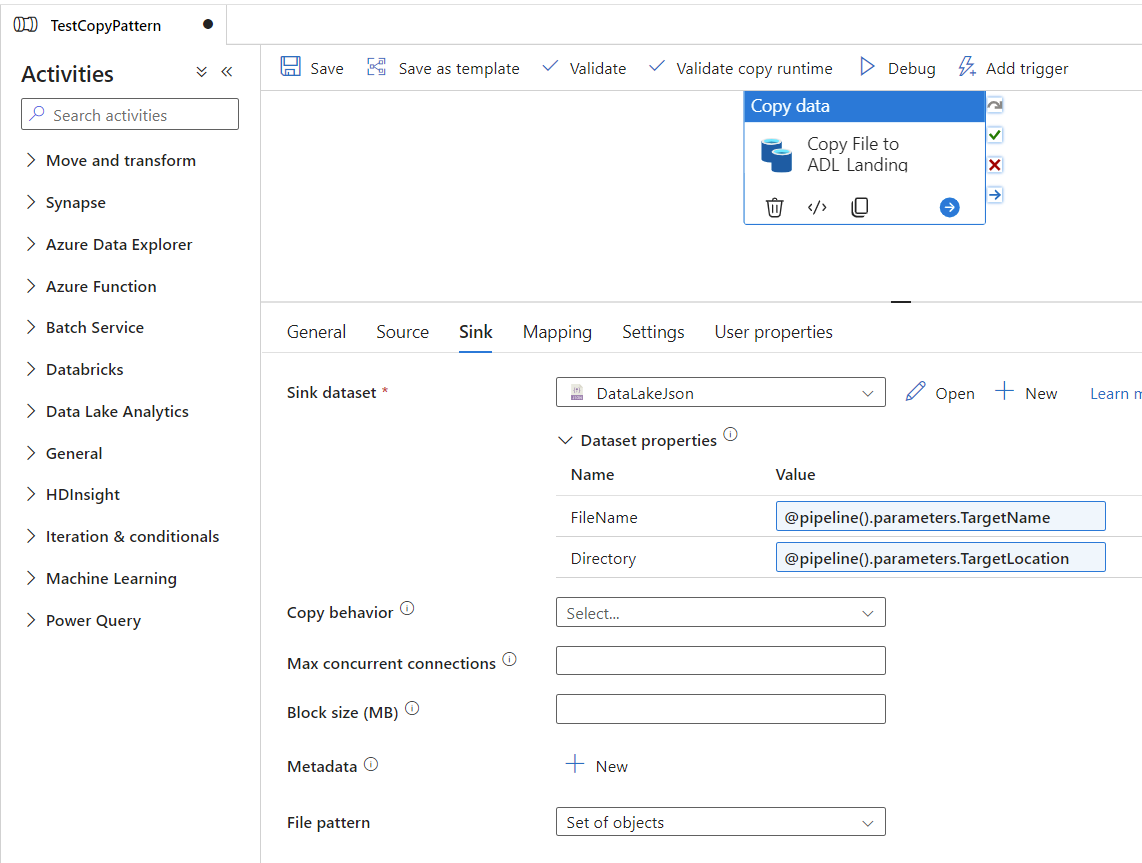
Task: Select the Sink tab
Action: [x=476, y=332]
